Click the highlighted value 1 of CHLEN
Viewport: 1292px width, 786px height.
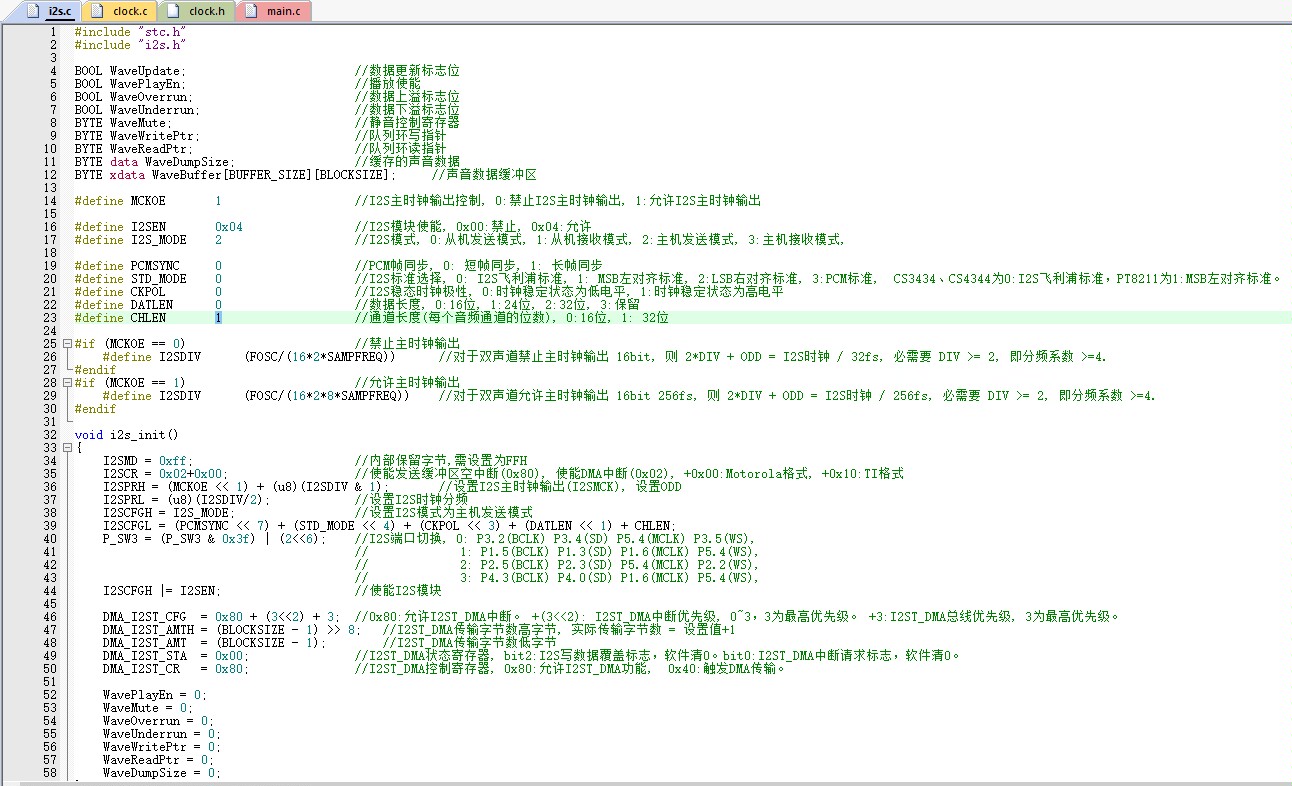tap(218, 317)
